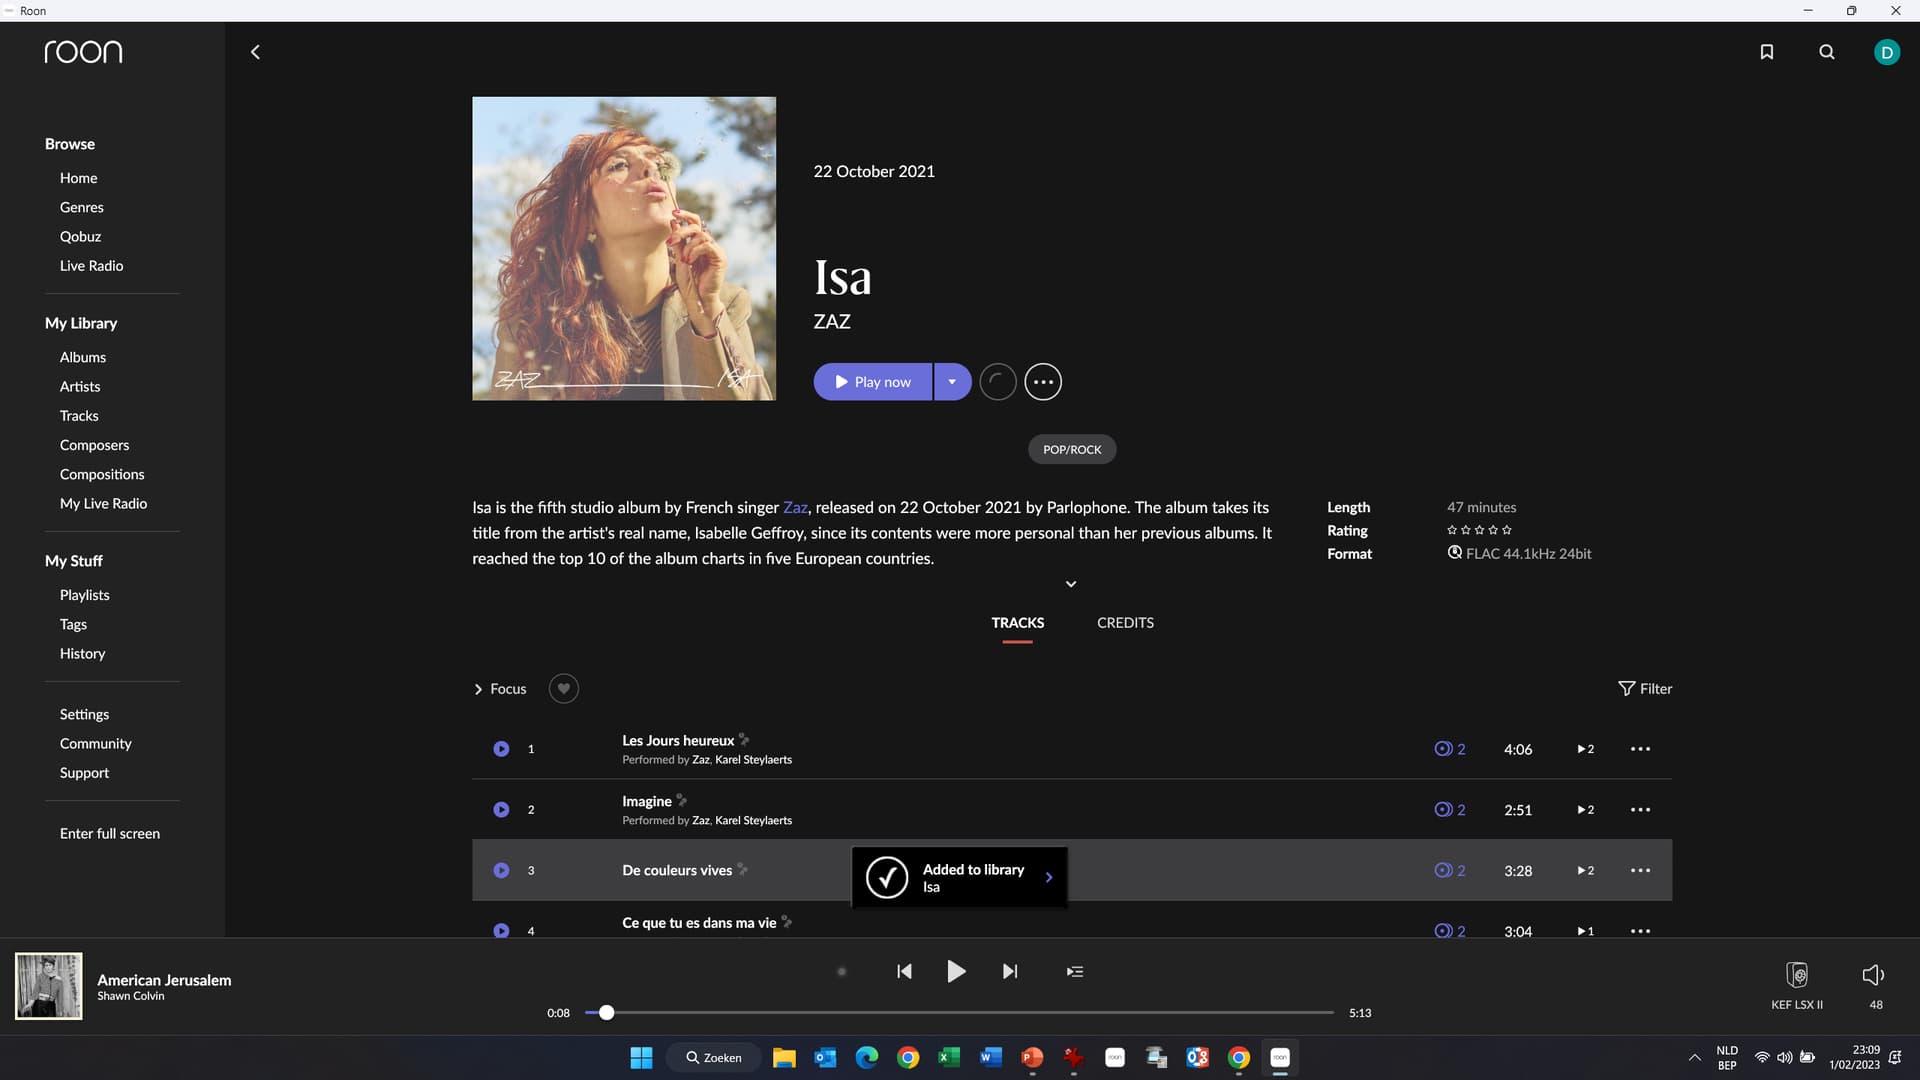1920x1080 pixels.
Task: Skip to the next track
Action: pyautogui.click(x=1010, y=972)
